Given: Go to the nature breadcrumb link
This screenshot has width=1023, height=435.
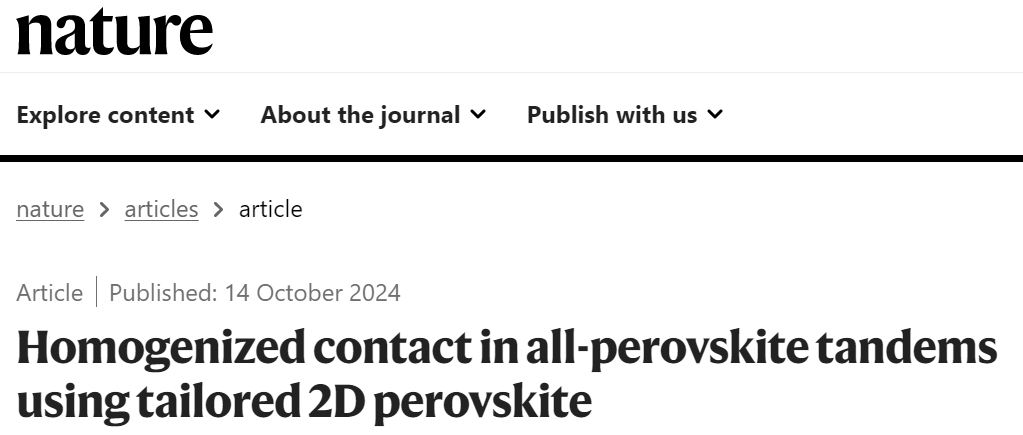Looking at the screenshot, I should click(x=50, y=209).
